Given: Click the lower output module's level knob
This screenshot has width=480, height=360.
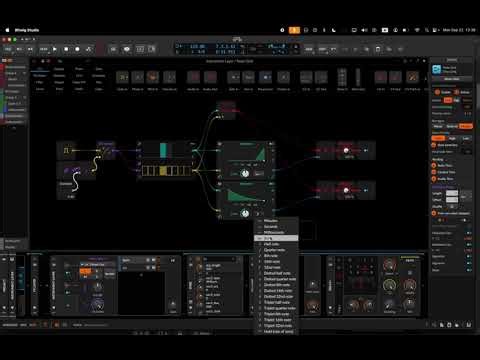Looking at the screenshot, I should (346, 190).
